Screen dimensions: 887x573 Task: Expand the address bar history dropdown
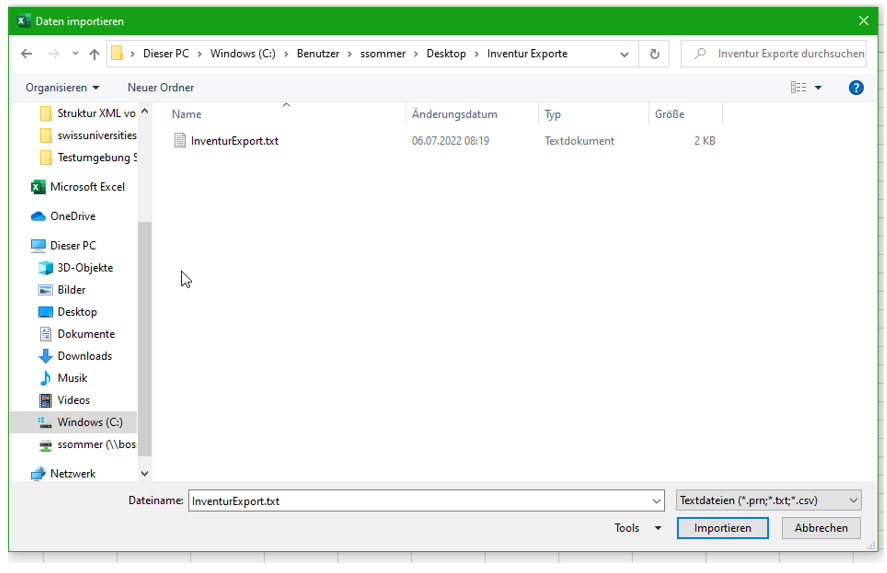pyautogui.click(x=625, y=54)
